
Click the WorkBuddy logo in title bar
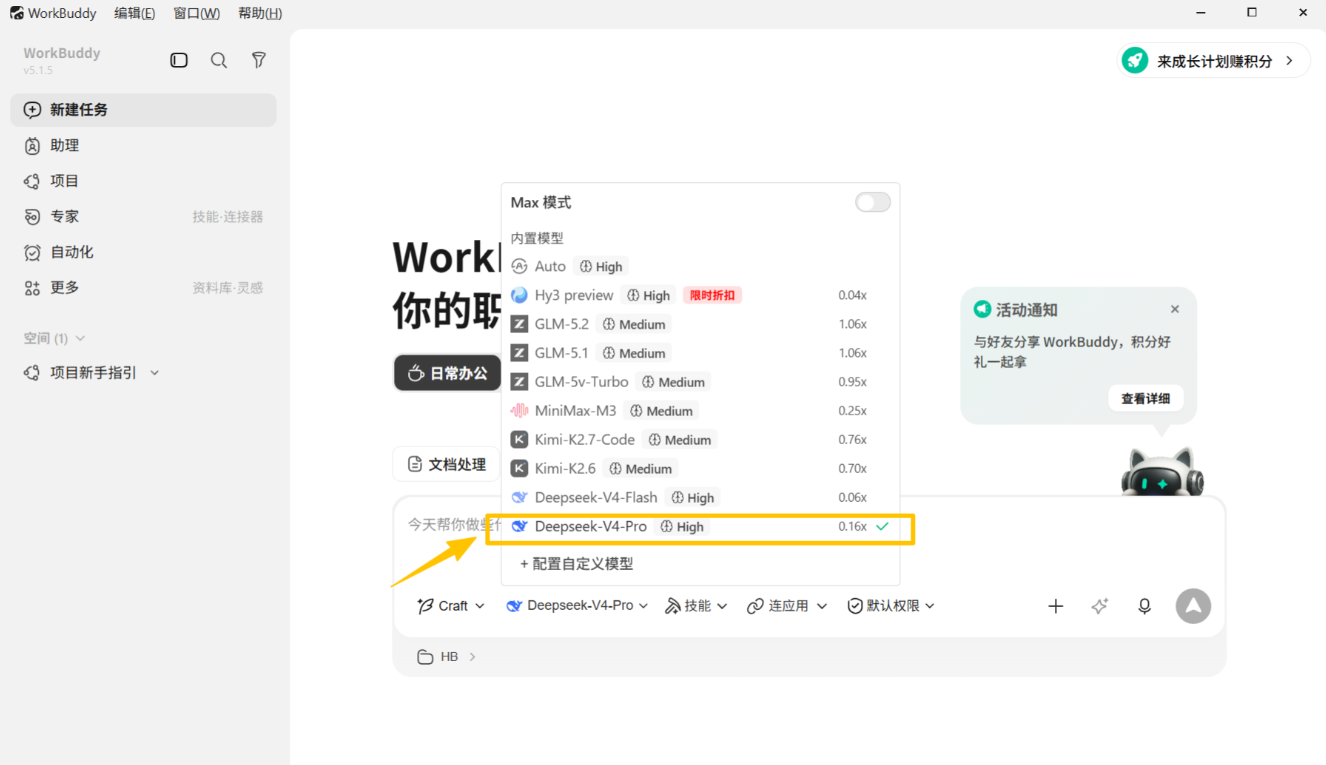click(x=17, y=13)
